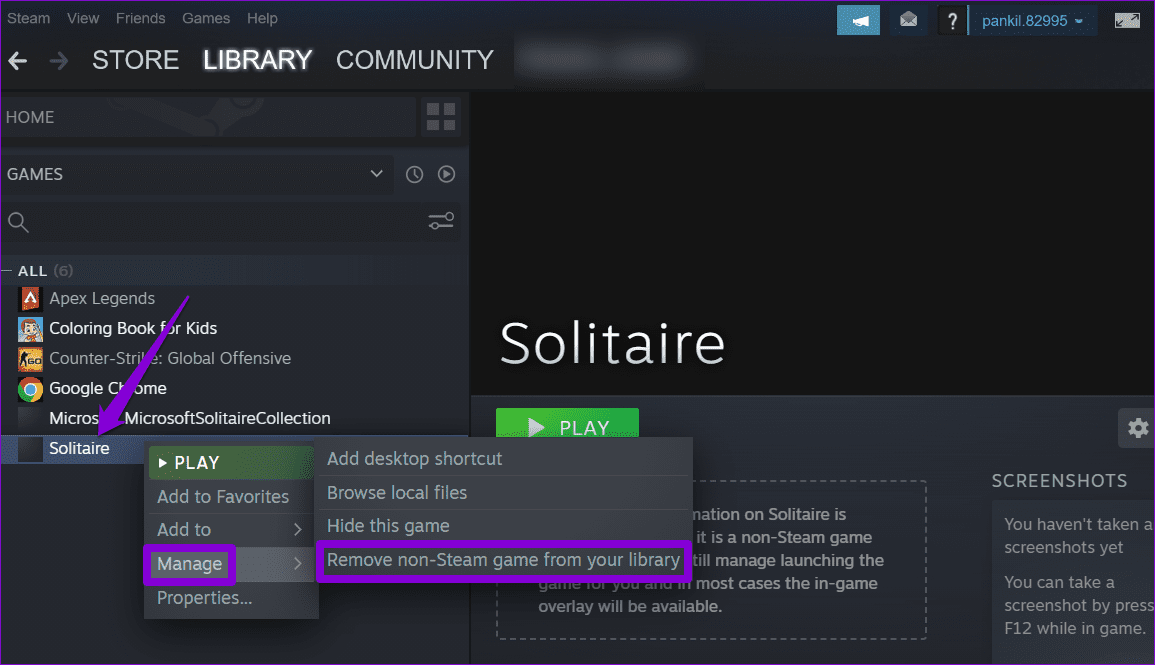Go to the STORE tab
The width and height of the screenshot is (1155, 665).
136,60
